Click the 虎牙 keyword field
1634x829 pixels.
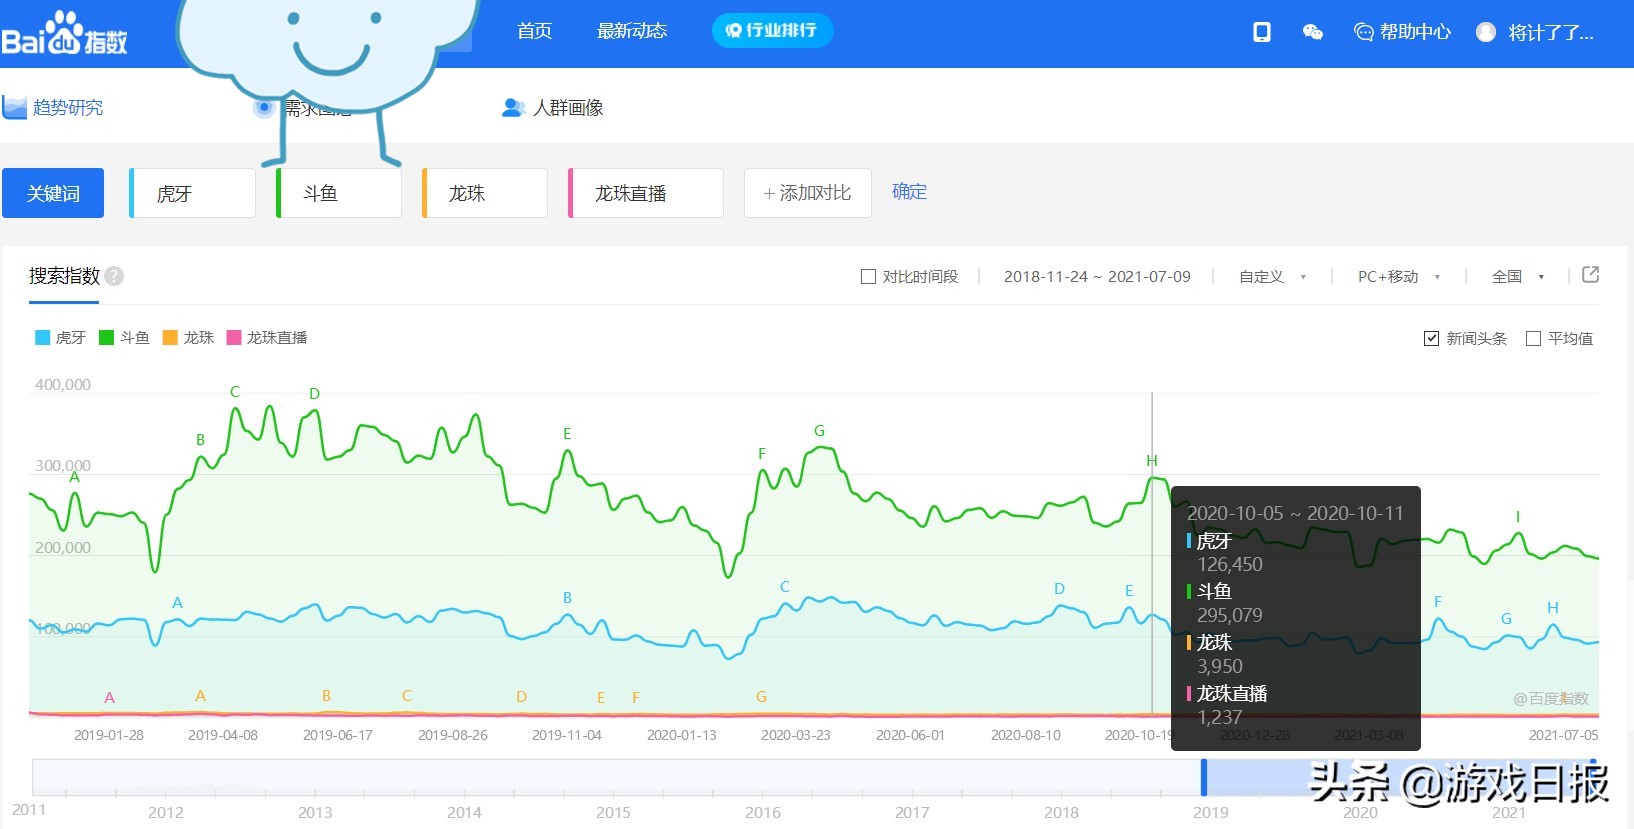(193, 193)
